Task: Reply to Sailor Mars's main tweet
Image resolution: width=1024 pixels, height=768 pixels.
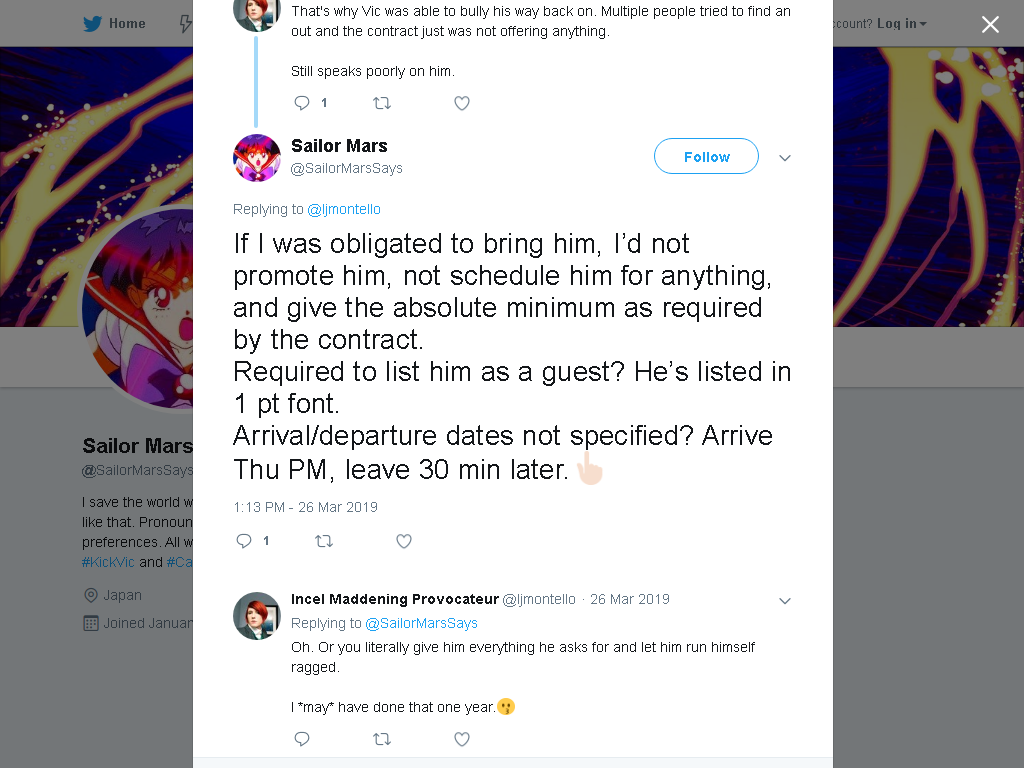Action: coord(244,541)
